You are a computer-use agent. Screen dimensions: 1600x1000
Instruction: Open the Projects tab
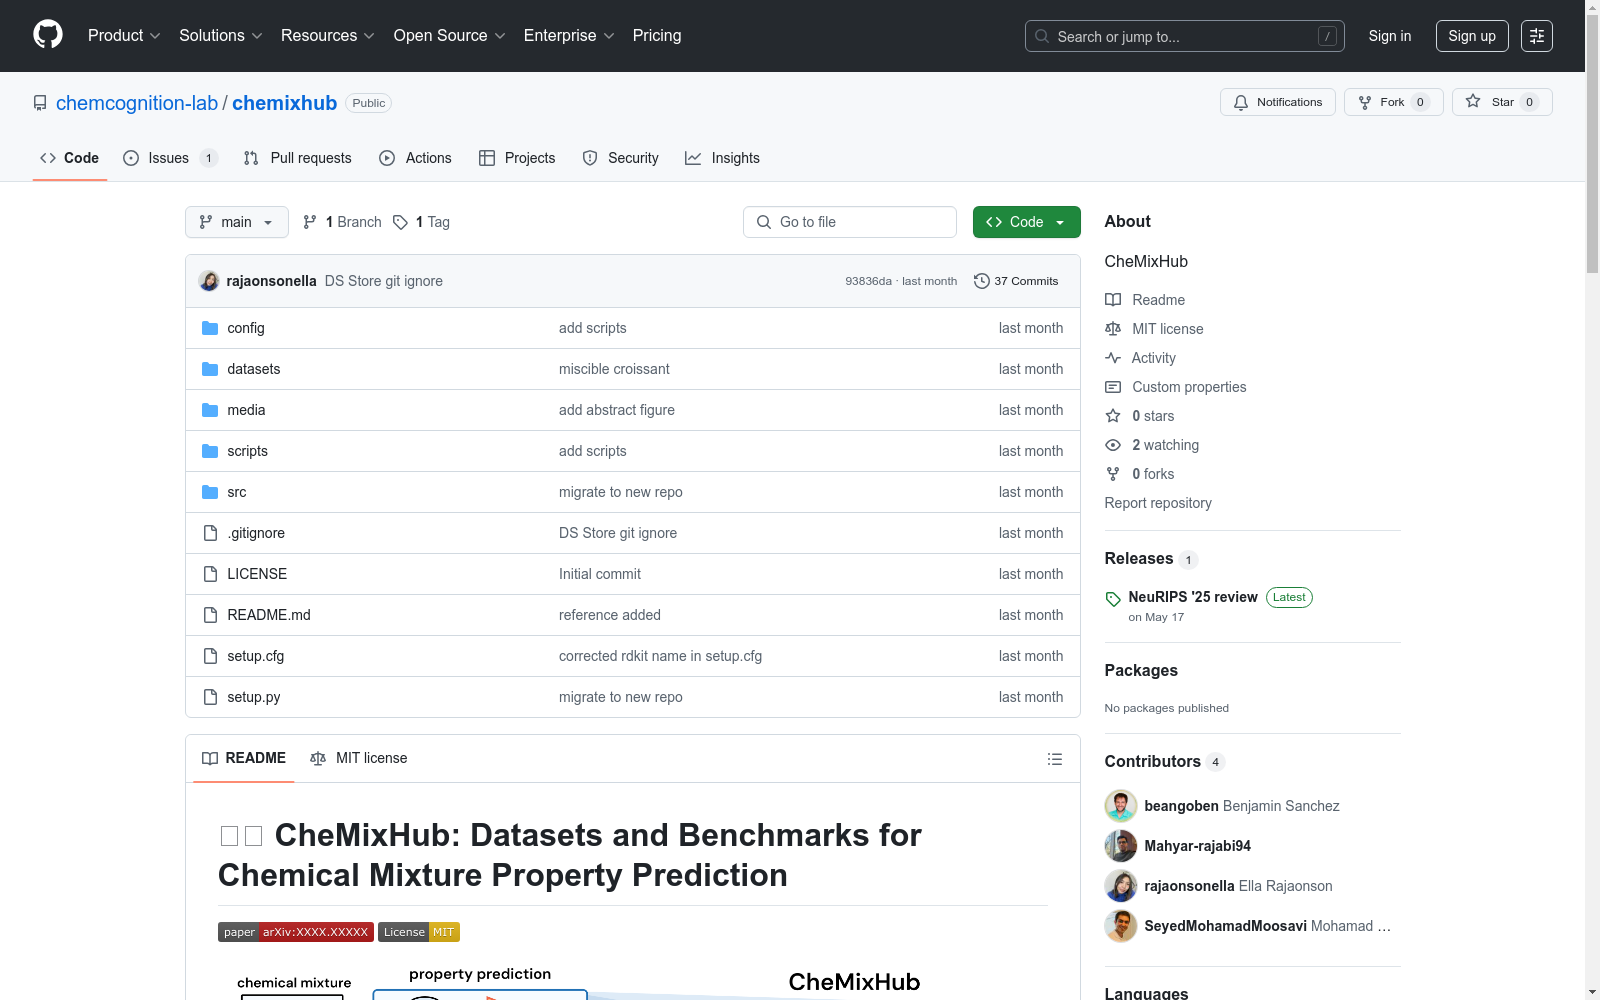(x=517, y=158)
